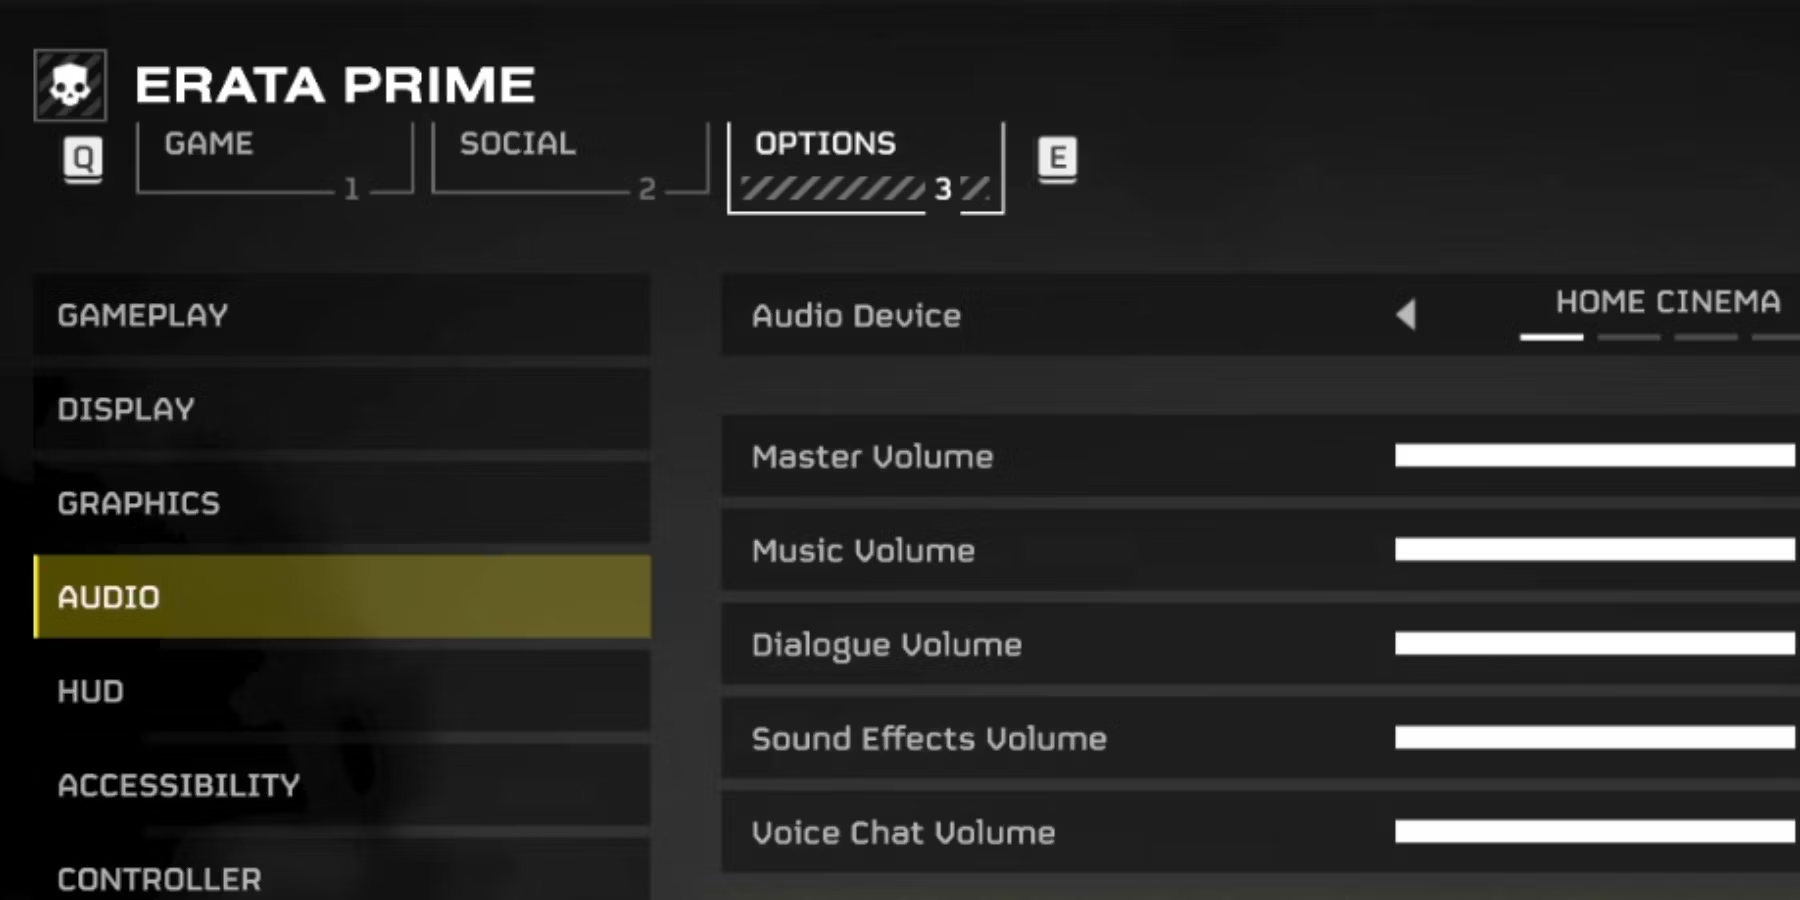
Task: Click the Sound Effects Volume slider
Action: pyautogui.click(x=1595, y=738)
